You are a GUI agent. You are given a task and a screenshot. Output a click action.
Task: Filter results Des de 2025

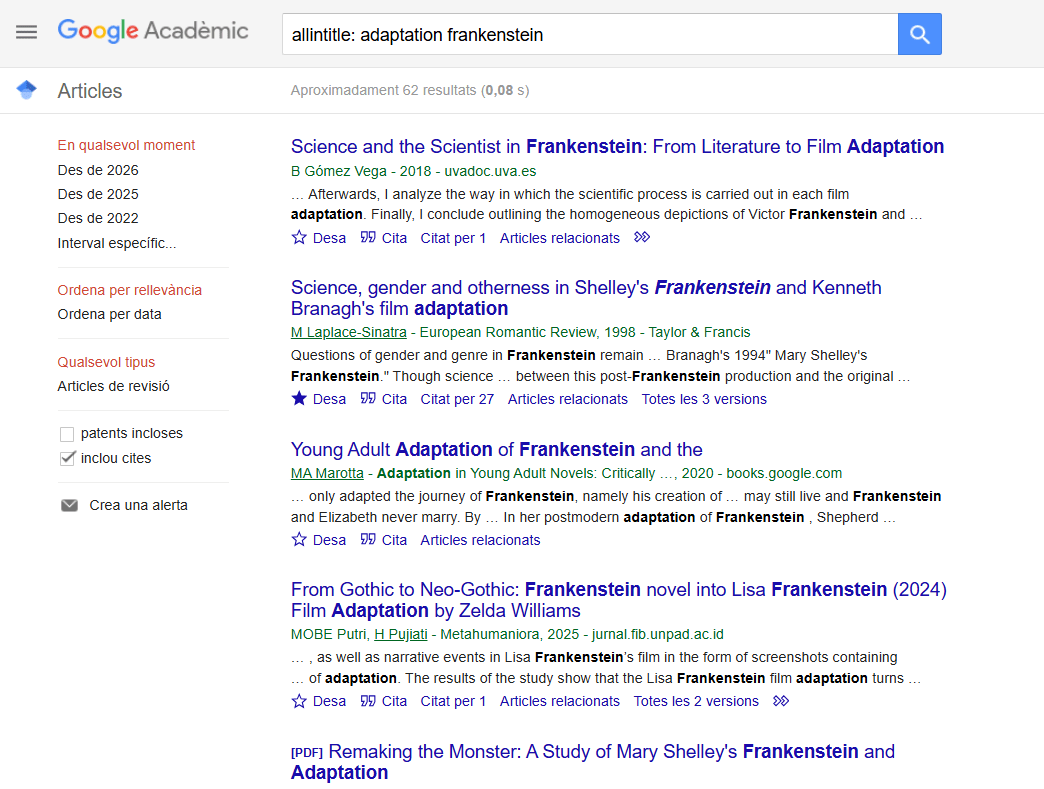pyautogui.click(x=98, y=194)
